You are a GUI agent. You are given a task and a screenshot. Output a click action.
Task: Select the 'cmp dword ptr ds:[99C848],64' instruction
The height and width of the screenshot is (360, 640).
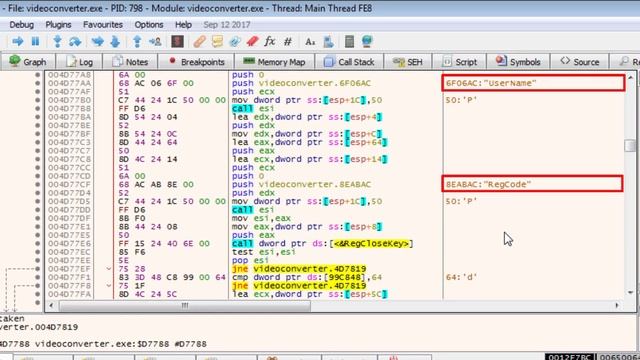(307, 277)
